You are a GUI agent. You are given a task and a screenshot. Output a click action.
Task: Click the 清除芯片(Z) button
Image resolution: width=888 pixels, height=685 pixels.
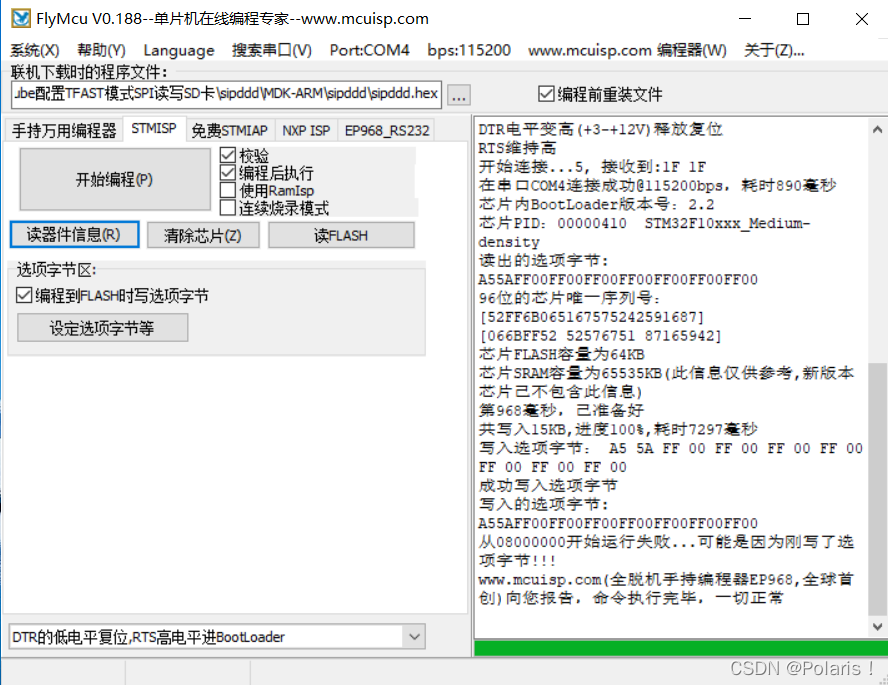pos(203,235)
